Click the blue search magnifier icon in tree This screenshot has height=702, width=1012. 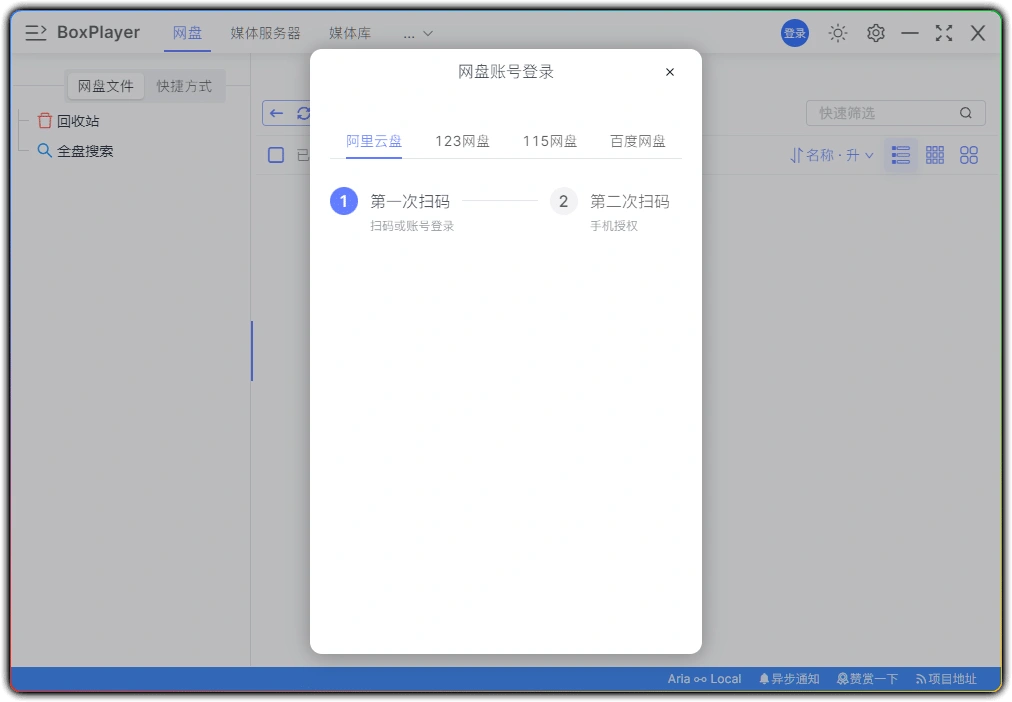click(44, 151)
